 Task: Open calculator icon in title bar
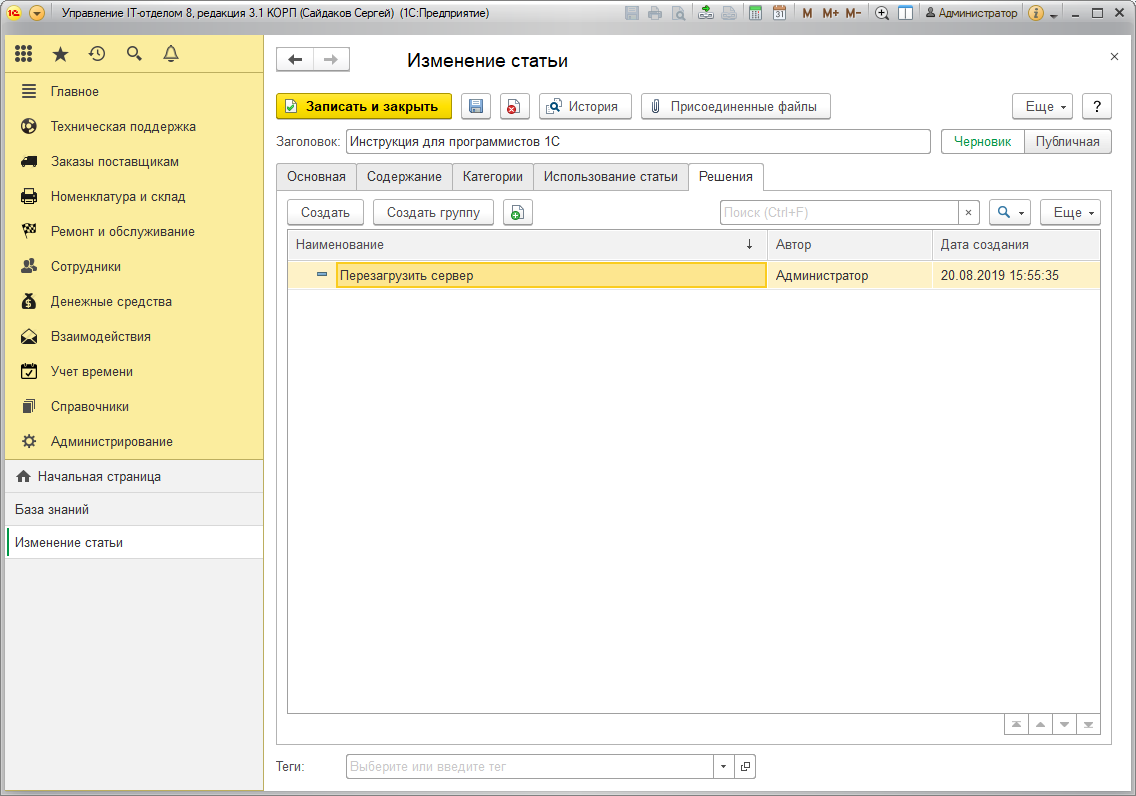(x=755, y=13)
